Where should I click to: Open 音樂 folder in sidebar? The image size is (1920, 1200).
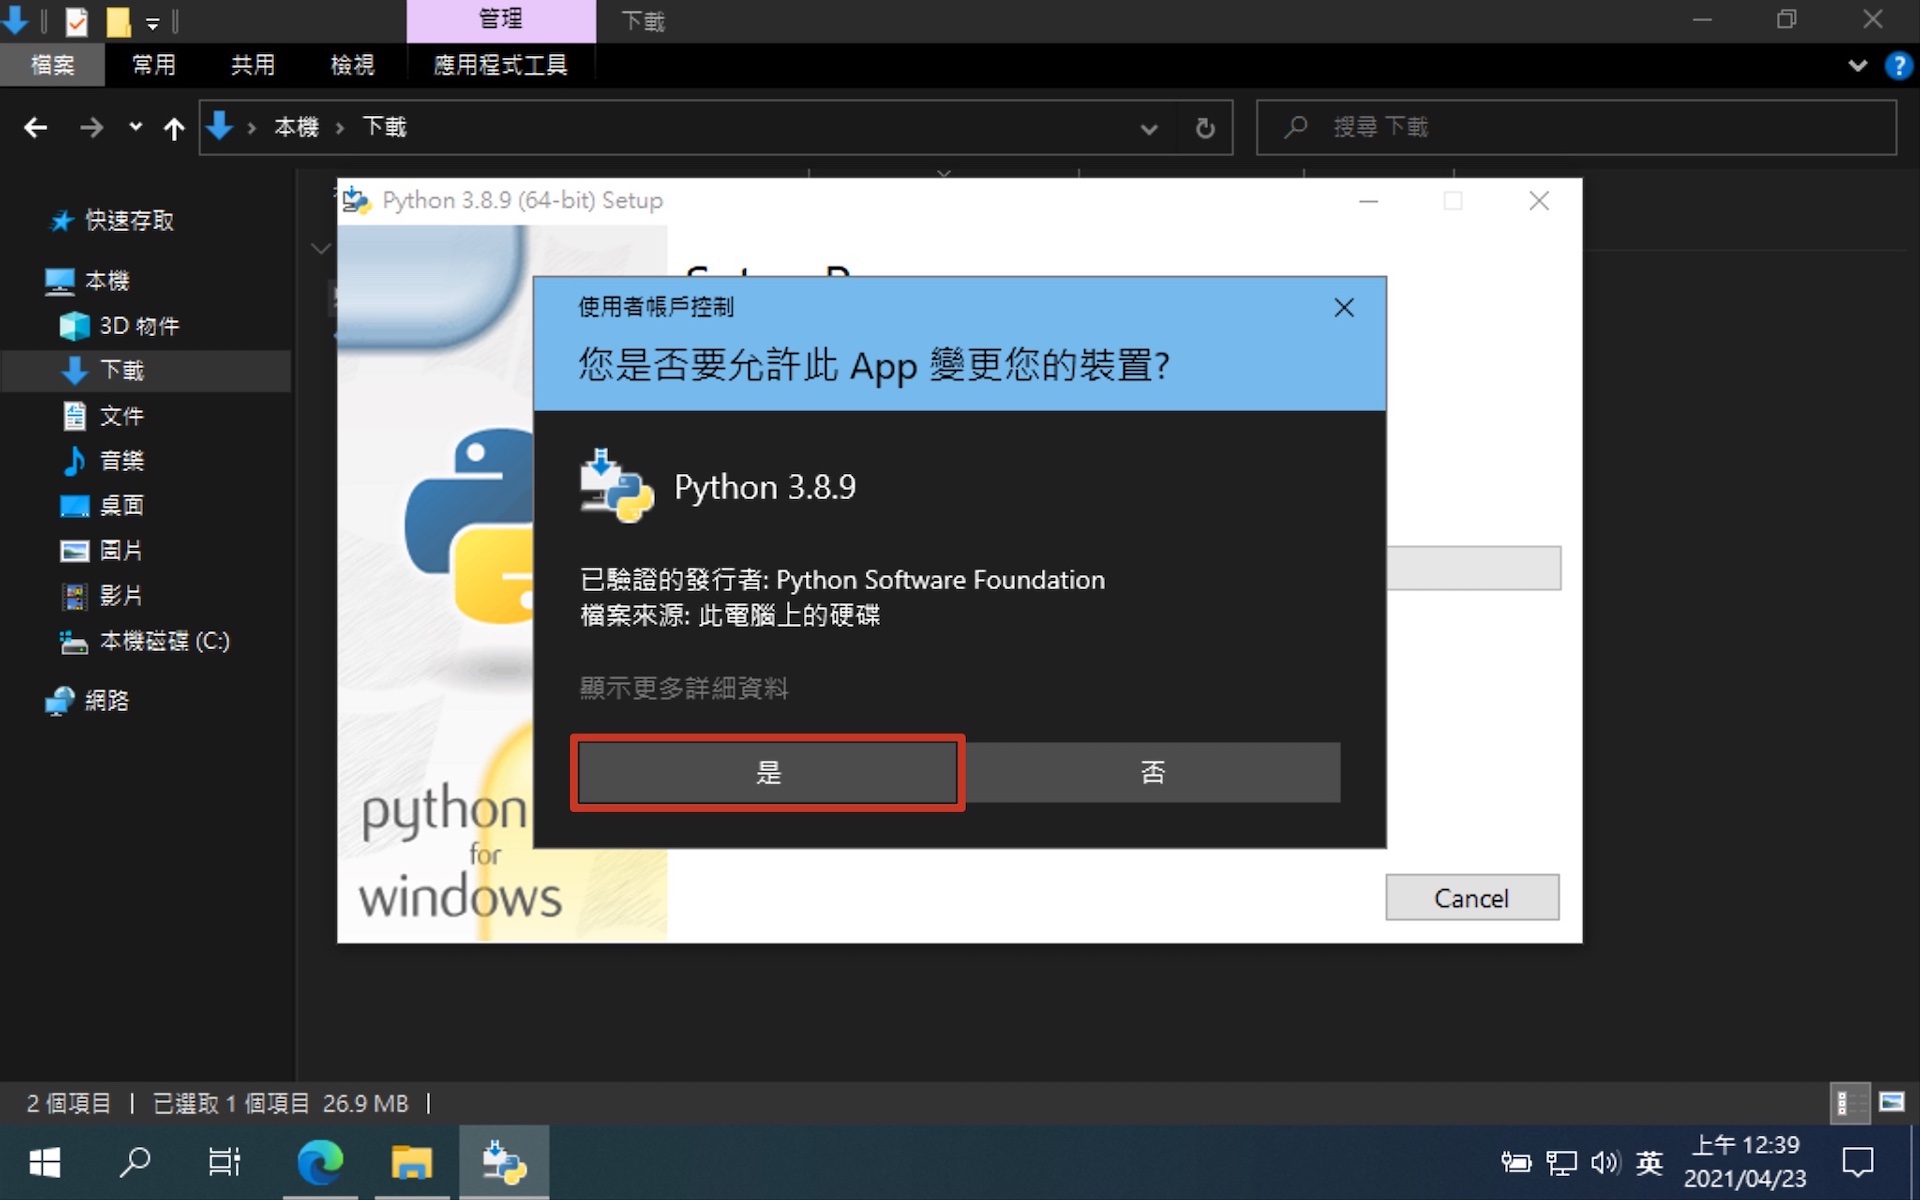pos(104,461)
